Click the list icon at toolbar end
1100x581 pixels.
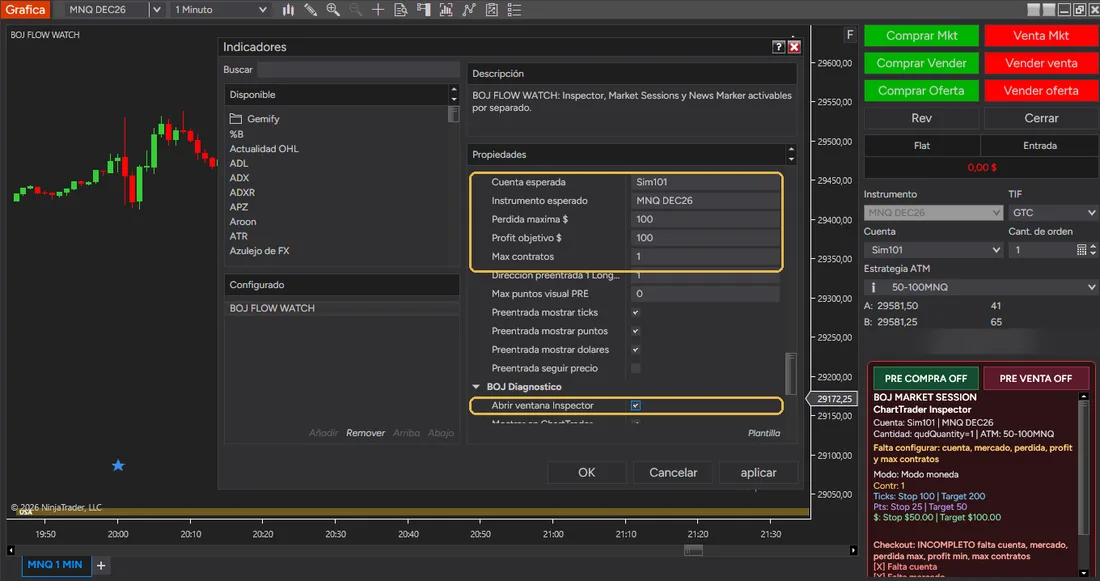click(x=514, y=10)
